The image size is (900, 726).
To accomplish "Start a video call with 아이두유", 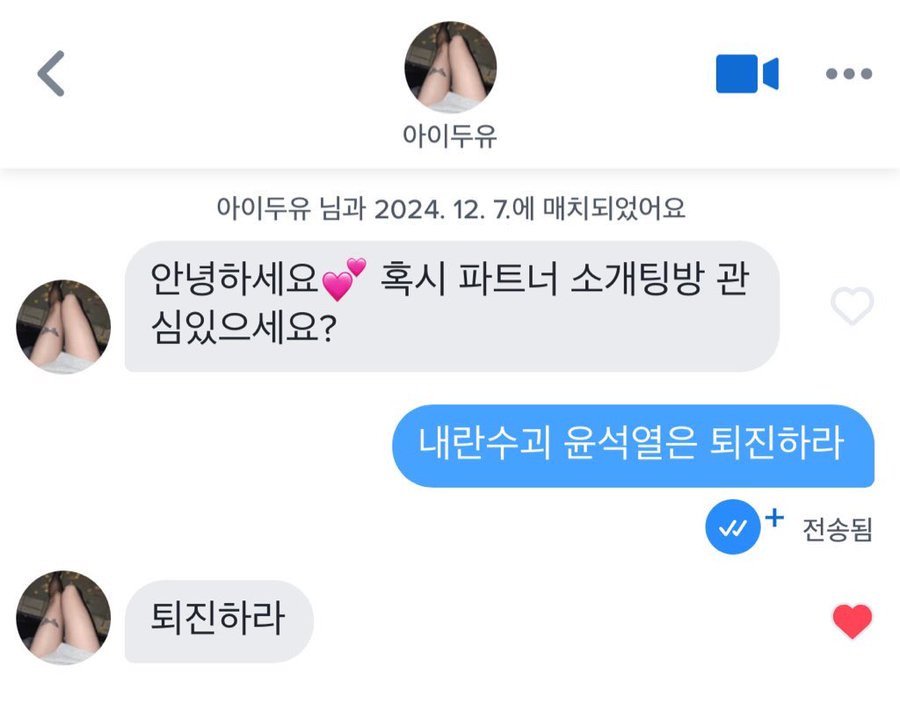I will pyautogui.click(x=746, y=74).
